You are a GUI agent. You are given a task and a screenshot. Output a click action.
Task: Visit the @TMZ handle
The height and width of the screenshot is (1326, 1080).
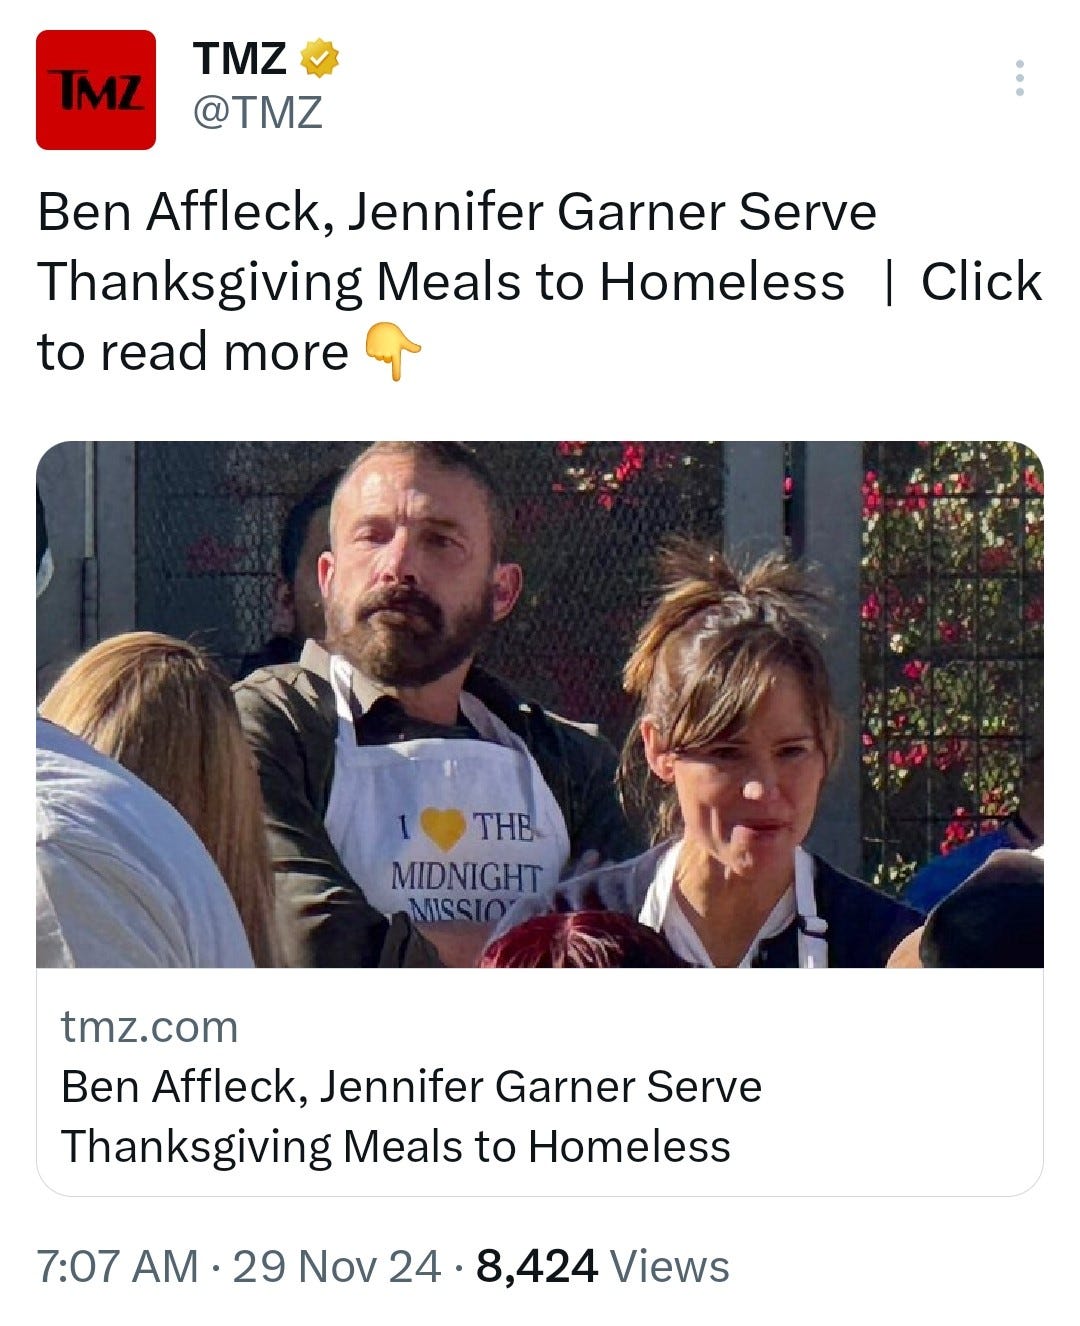click(257, 112)
